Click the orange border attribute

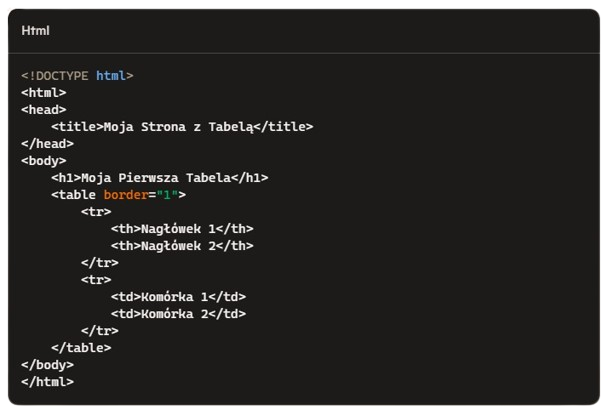click(126, 195)
